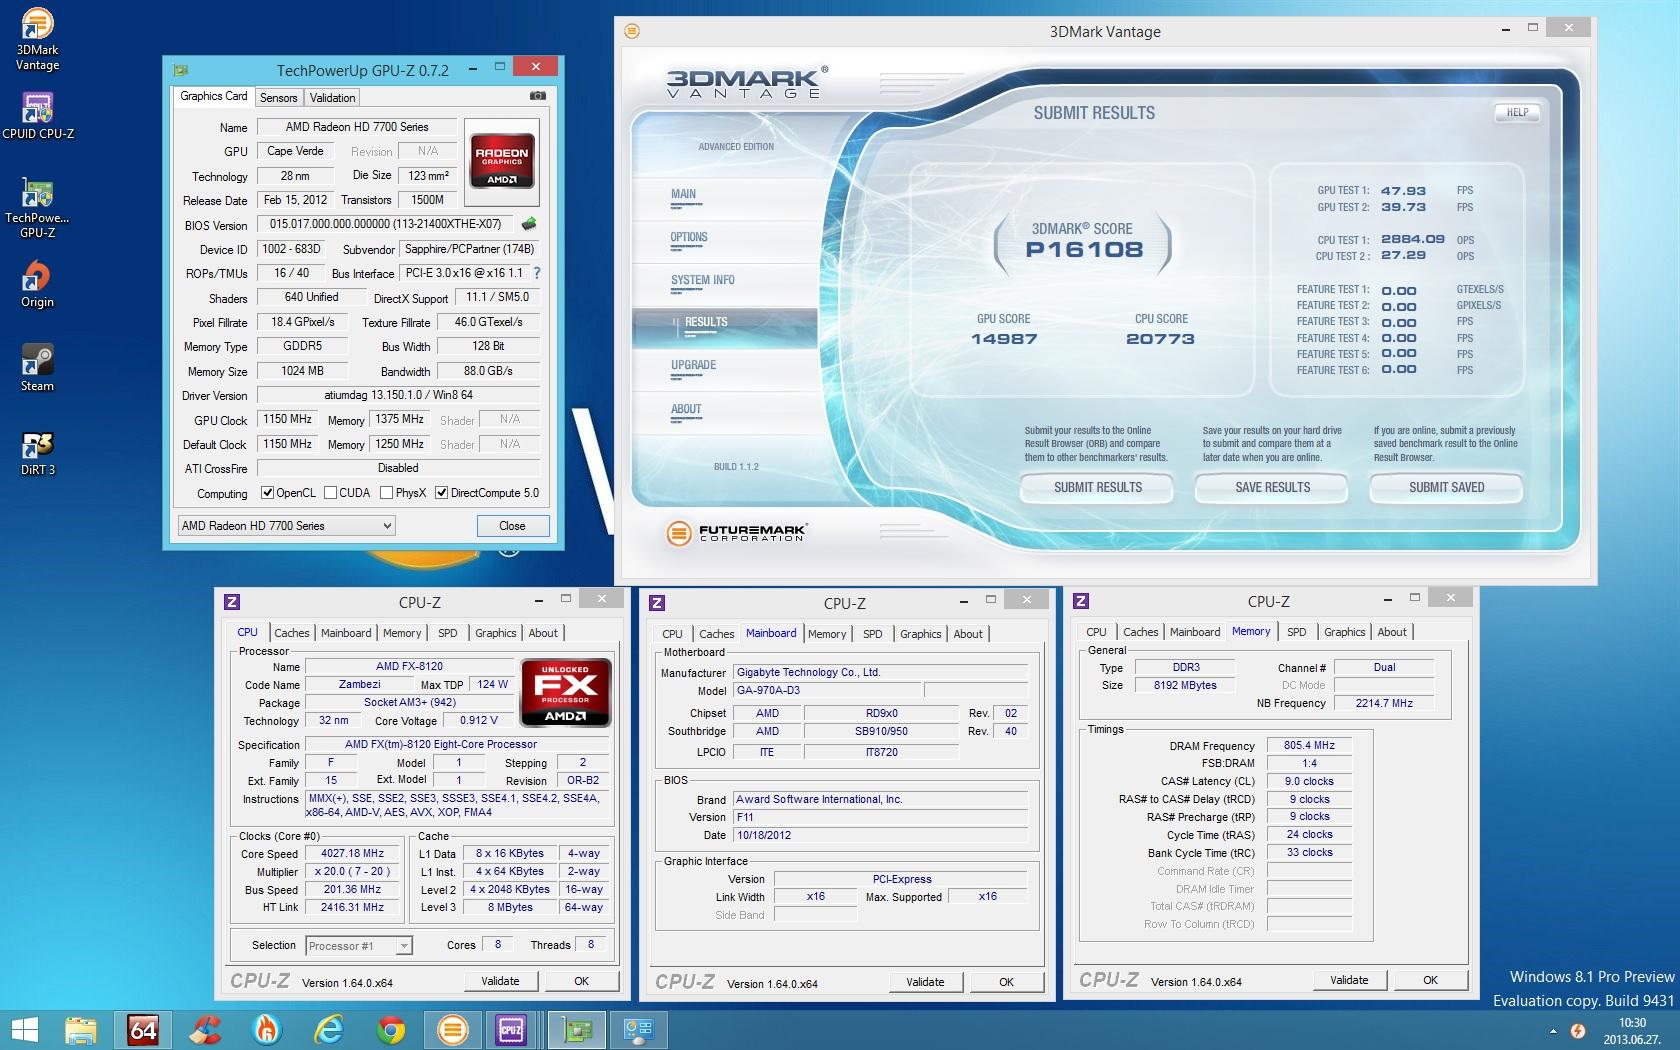Open the Processor #1 selection dropdown
The image size is (1680, 1050).
[x=359, y=945]
